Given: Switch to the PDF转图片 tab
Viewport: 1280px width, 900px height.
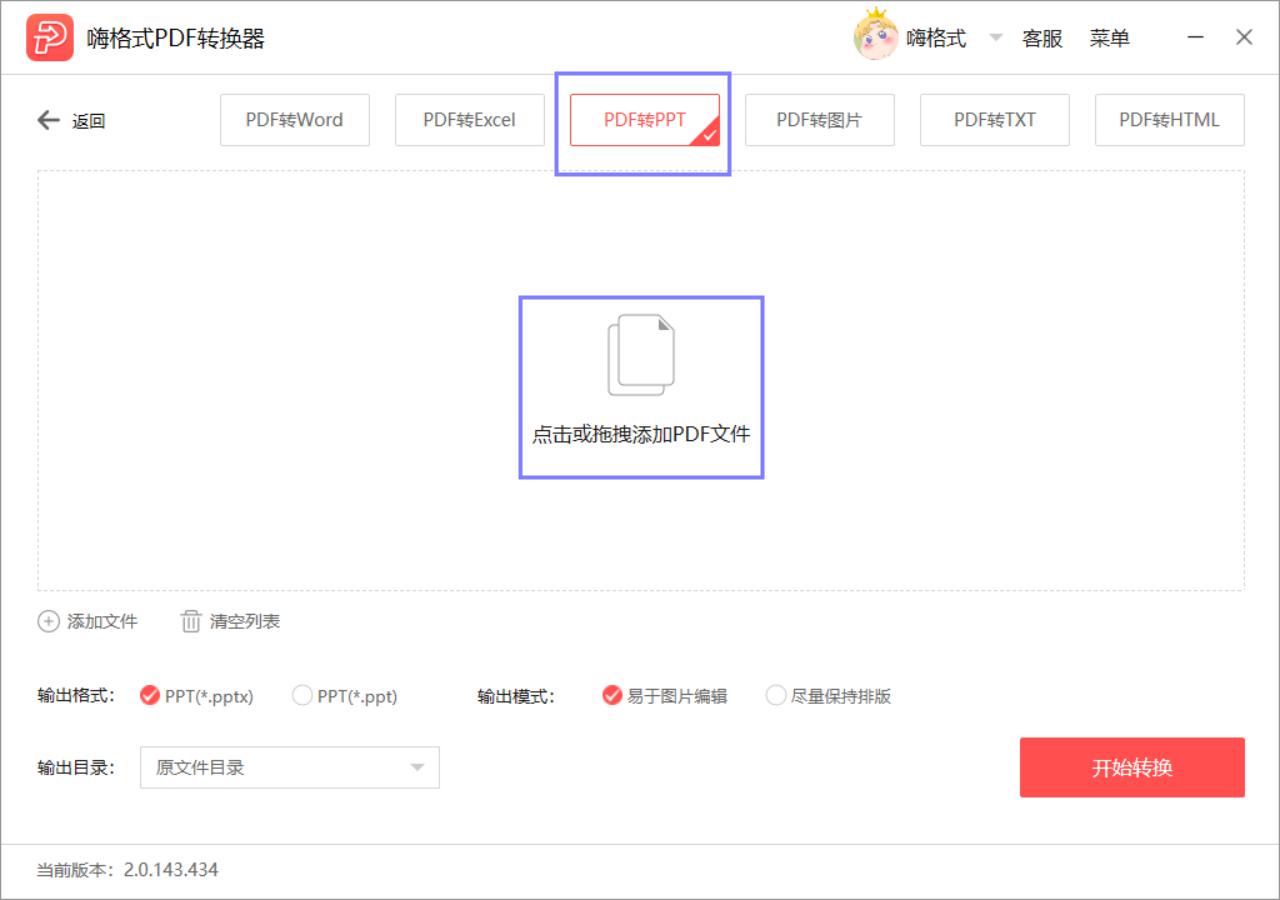Looking at the screenshot, I should (x=820, y=120).
